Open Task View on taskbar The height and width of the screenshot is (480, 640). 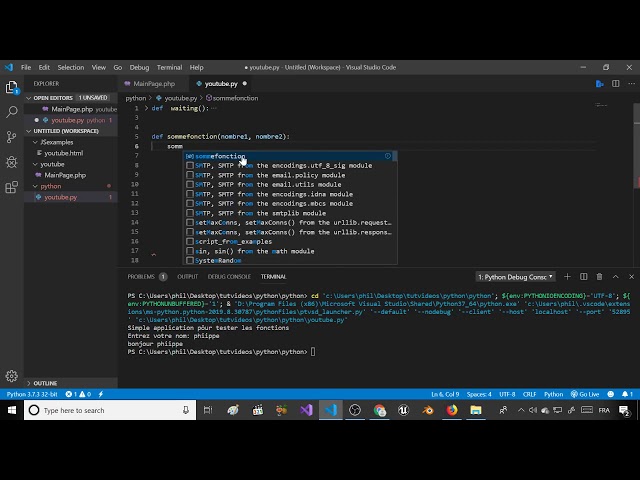click(208, 410)
